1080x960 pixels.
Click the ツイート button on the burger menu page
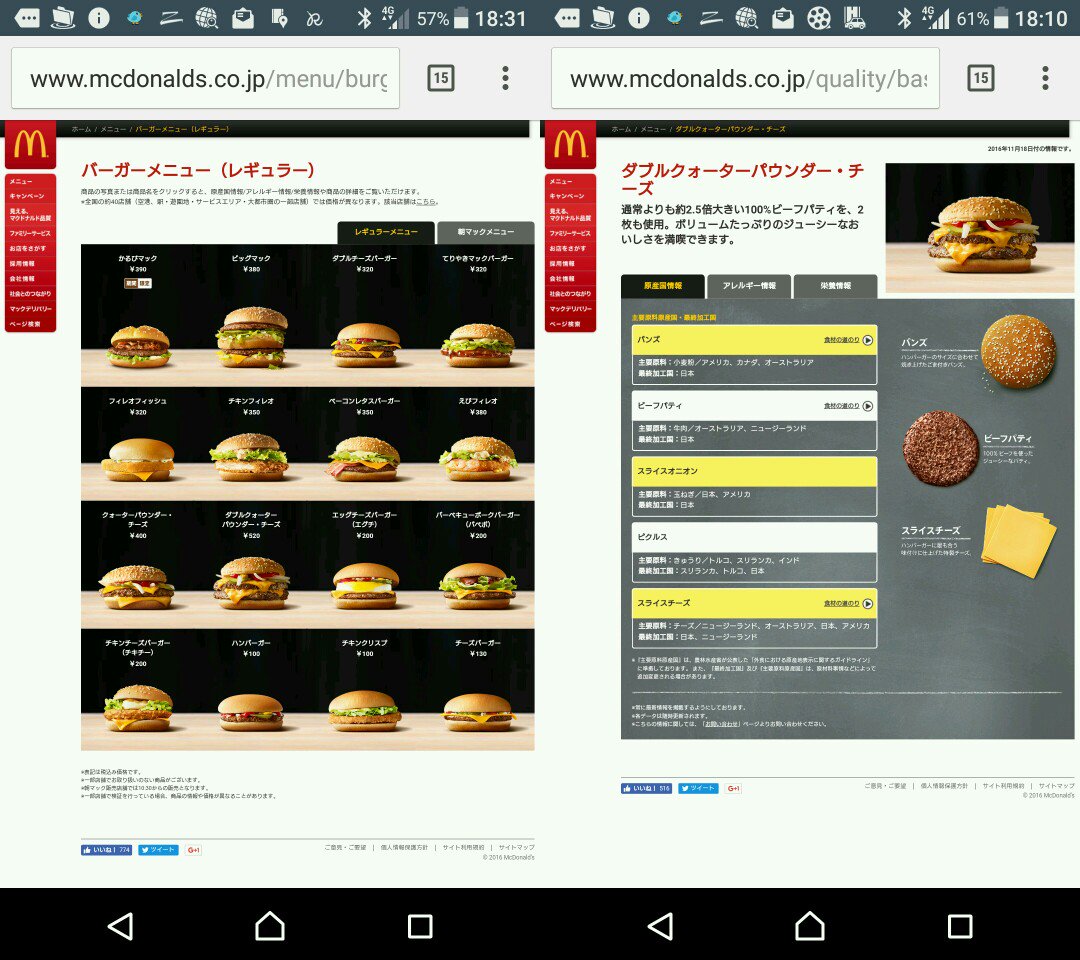click(158, 850)
